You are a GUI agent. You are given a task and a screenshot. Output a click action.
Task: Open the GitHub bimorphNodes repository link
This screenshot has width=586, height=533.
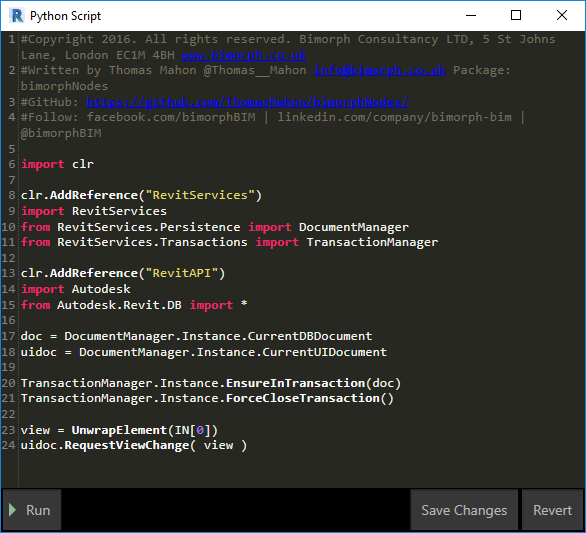[x=247, y=102]
